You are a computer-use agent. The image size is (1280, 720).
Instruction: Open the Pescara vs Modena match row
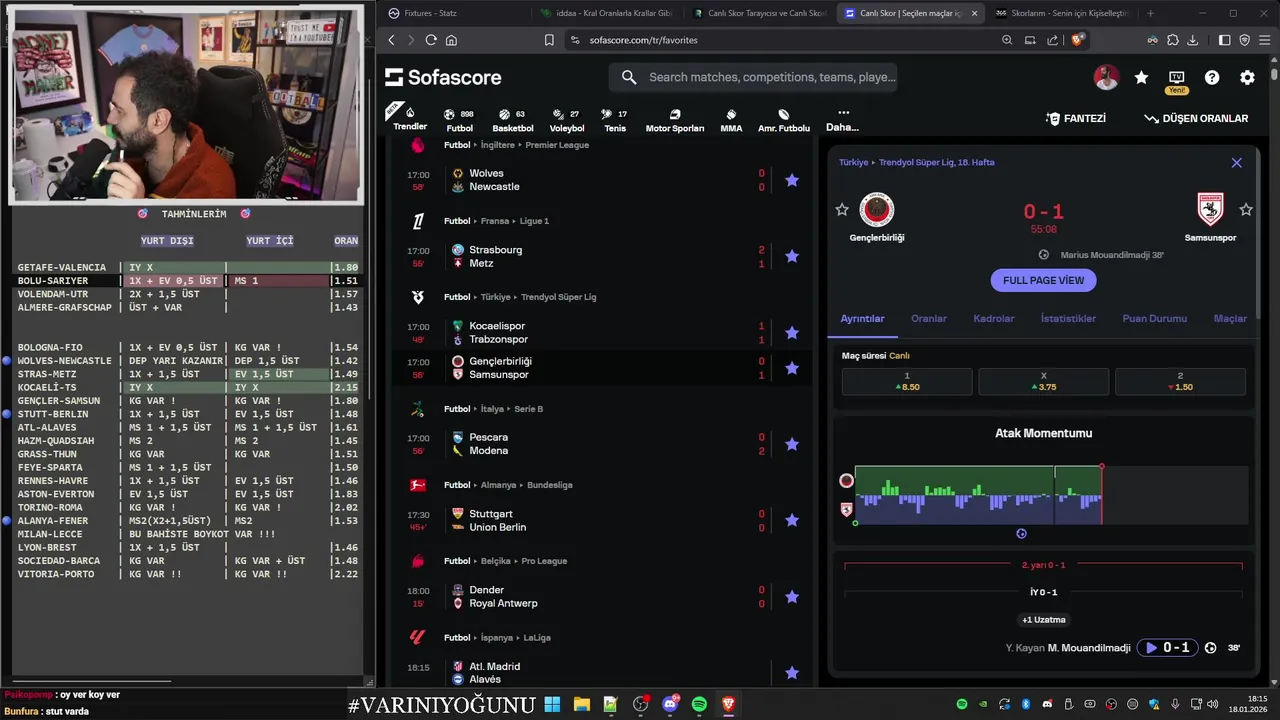click(x=600, y=444)
